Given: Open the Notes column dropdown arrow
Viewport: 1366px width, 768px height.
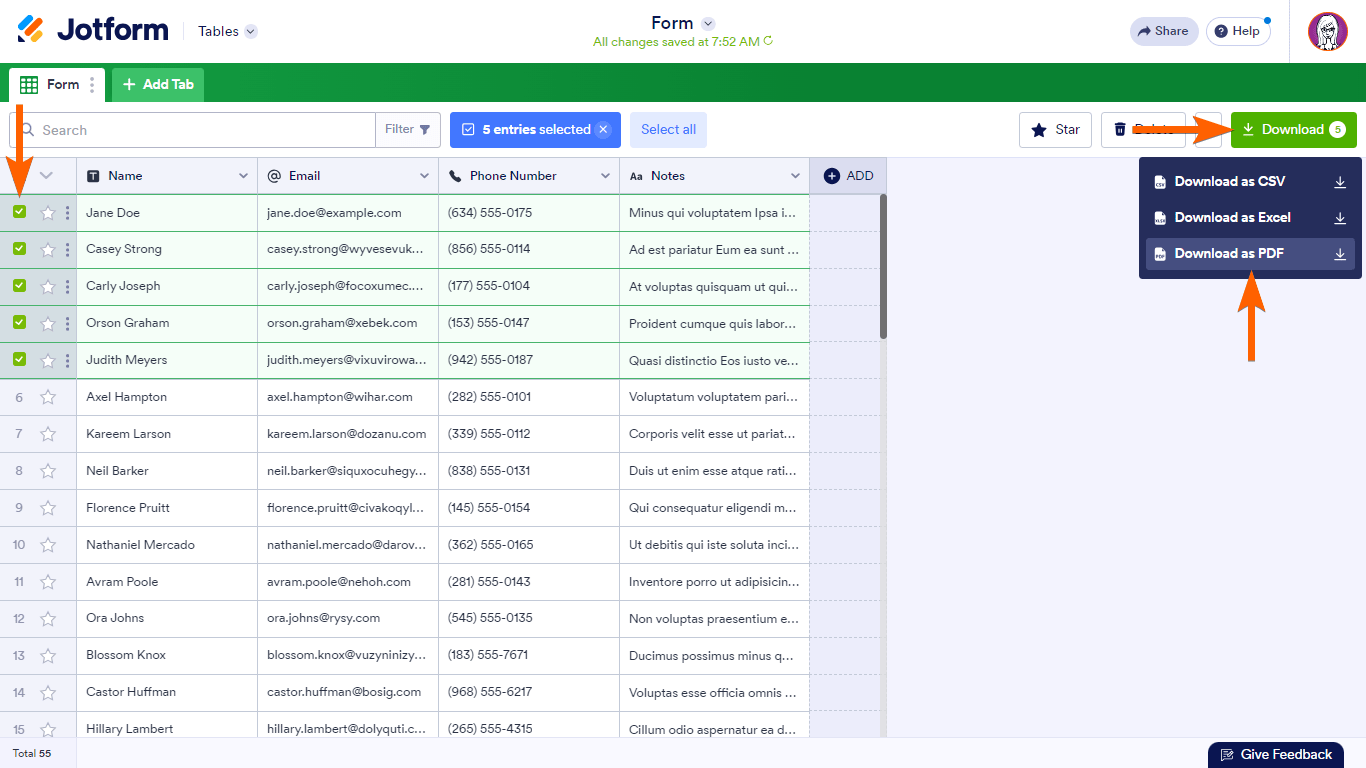Looking at the screenshot, I should coord(795,176).
